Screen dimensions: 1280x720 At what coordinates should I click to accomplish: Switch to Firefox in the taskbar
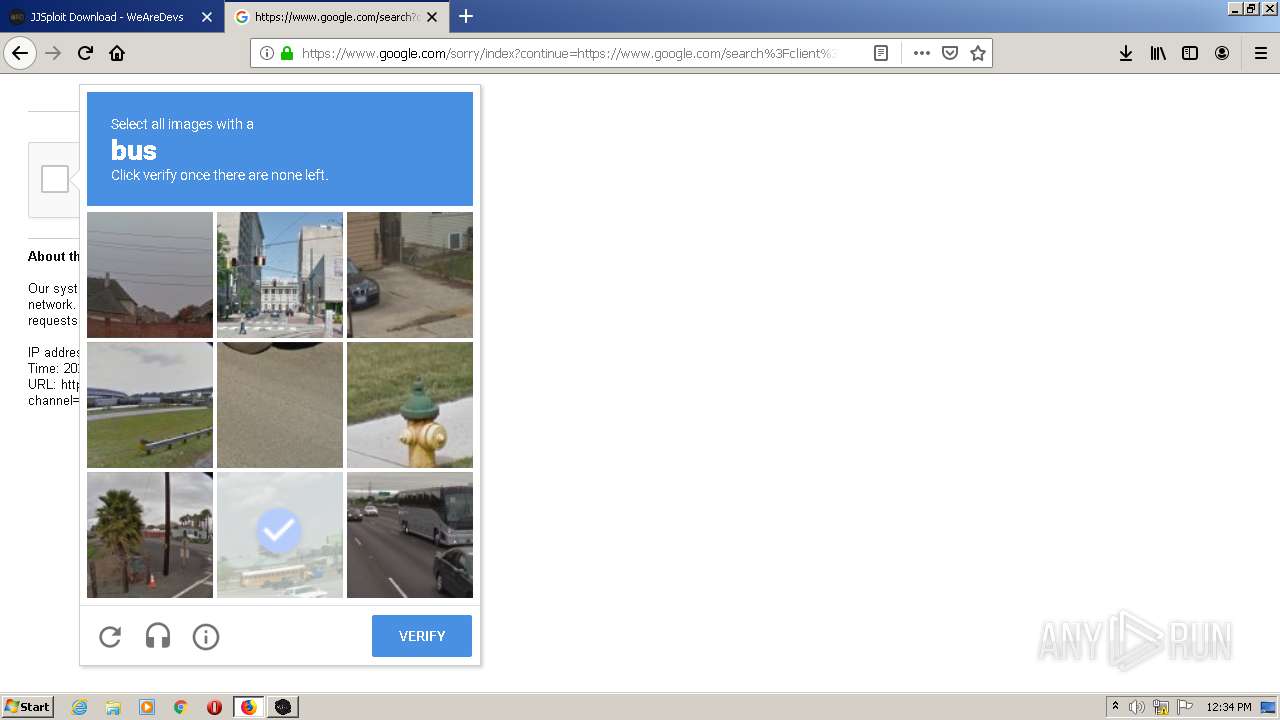pyautogui.click(x=249, y=707)
